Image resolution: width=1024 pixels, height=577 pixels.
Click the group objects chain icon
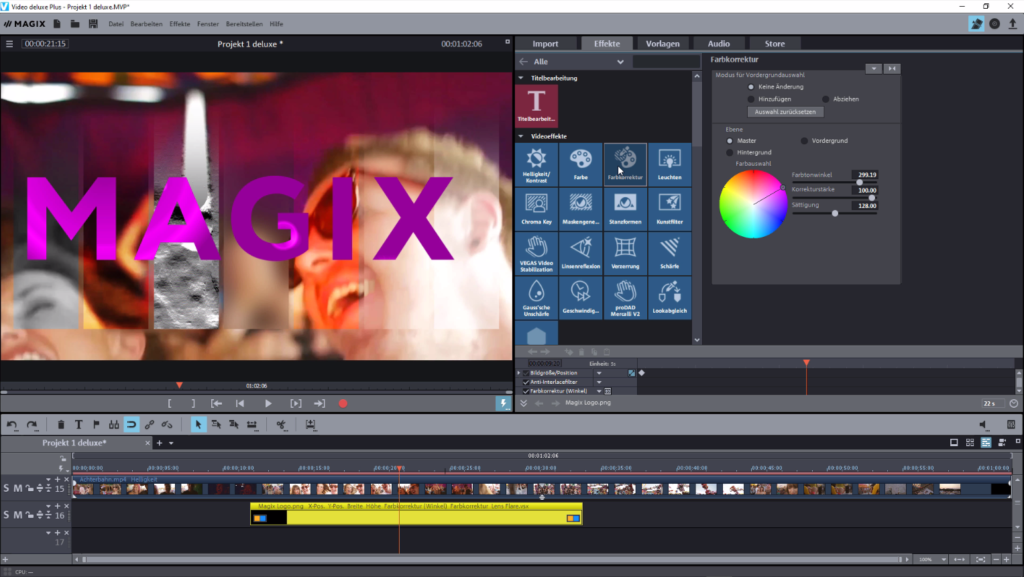point(150,424)
